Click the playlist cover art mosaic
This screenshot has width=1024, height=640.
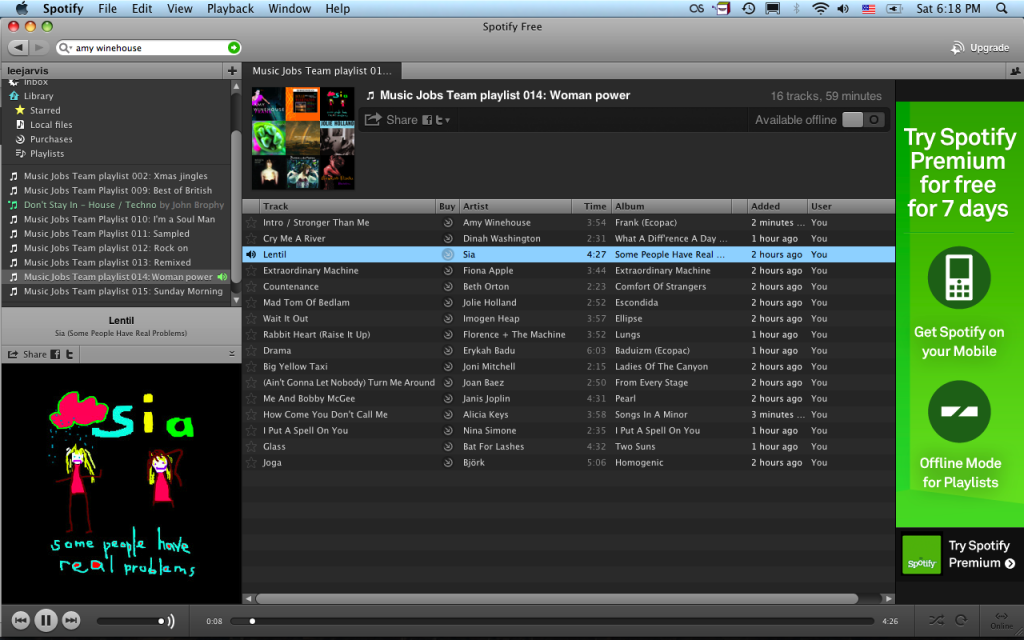click(303, 138)
